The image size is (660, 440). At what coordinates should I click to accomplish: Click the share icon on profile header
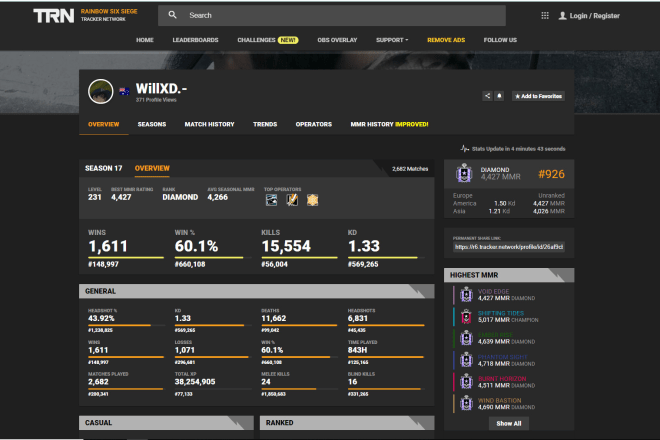(487, 96)
